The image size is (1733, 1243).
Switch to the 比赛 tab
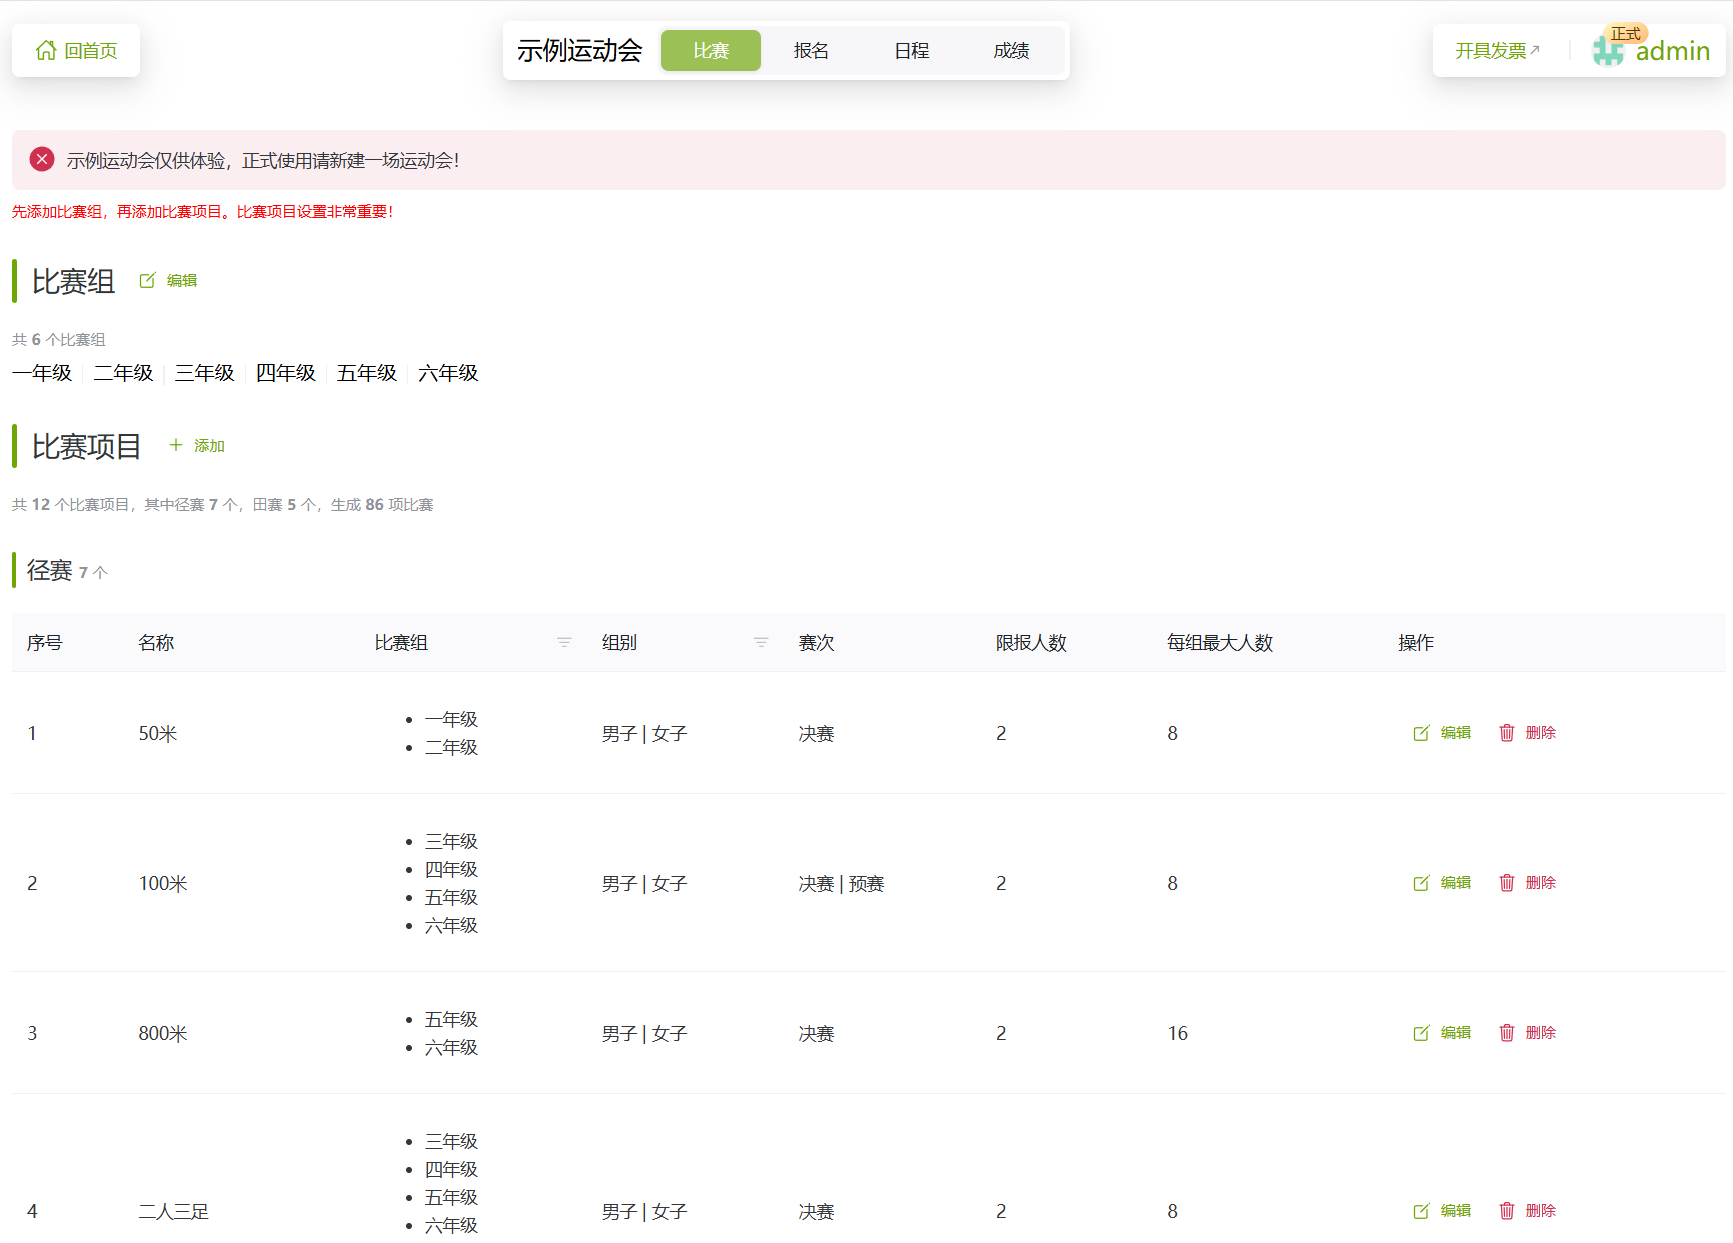click(711, 50)
